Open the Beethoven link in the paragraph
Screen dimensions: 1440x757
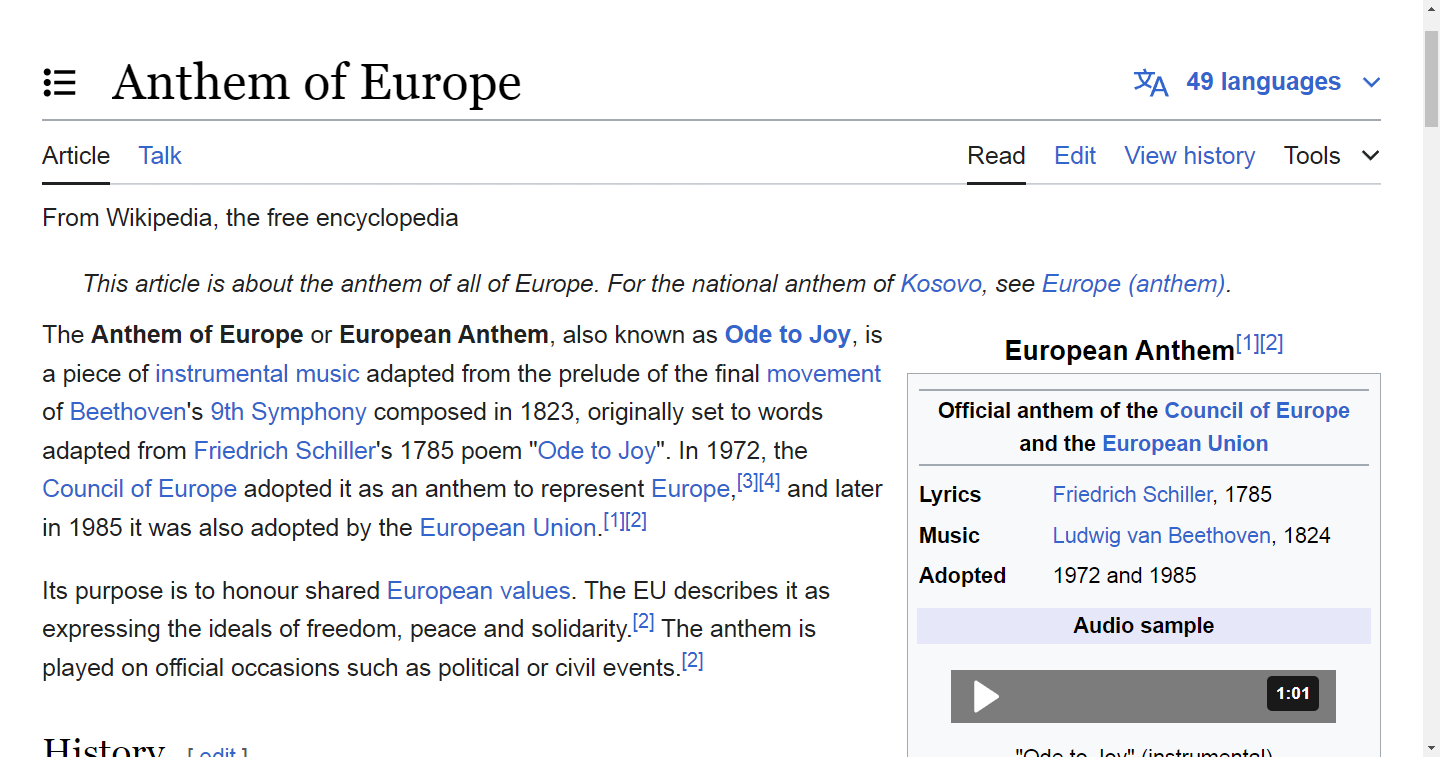point(128,412)
